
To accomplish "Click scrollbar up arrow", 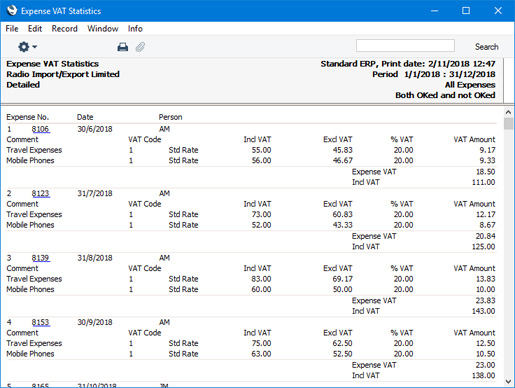I will [x=508, y=112].
